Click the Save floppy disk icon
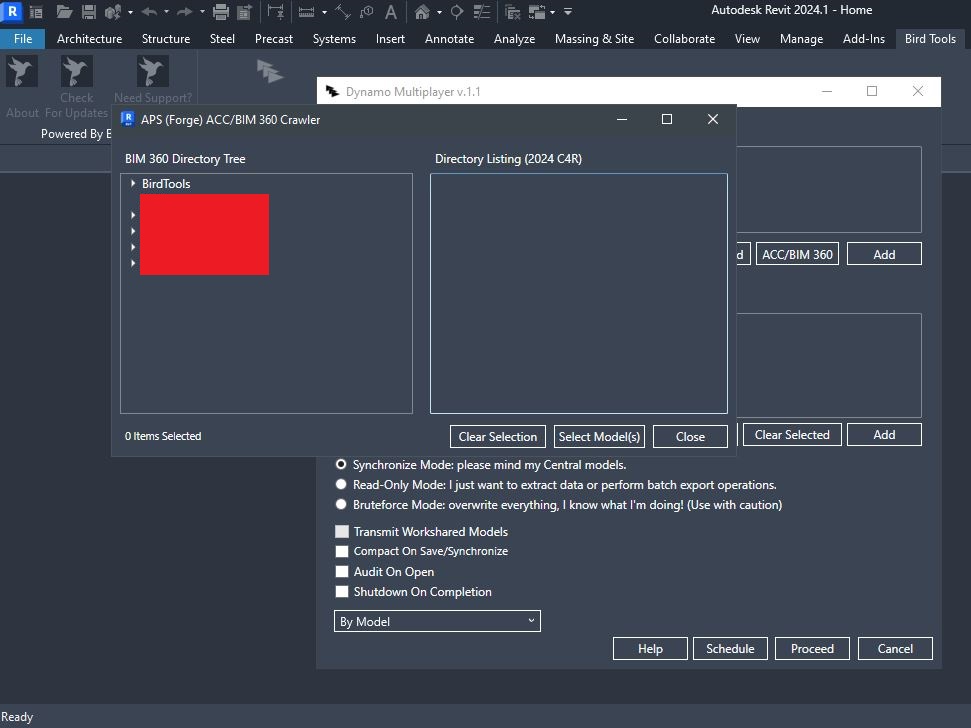Viewport: 971px width, 728px height. [x=89, y=11]
